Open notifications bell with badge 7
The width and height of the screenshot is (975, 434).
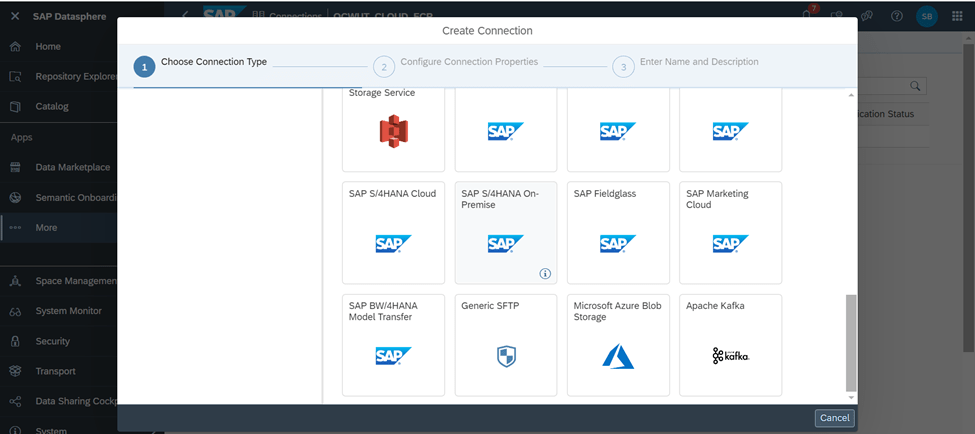click(808, 15)
